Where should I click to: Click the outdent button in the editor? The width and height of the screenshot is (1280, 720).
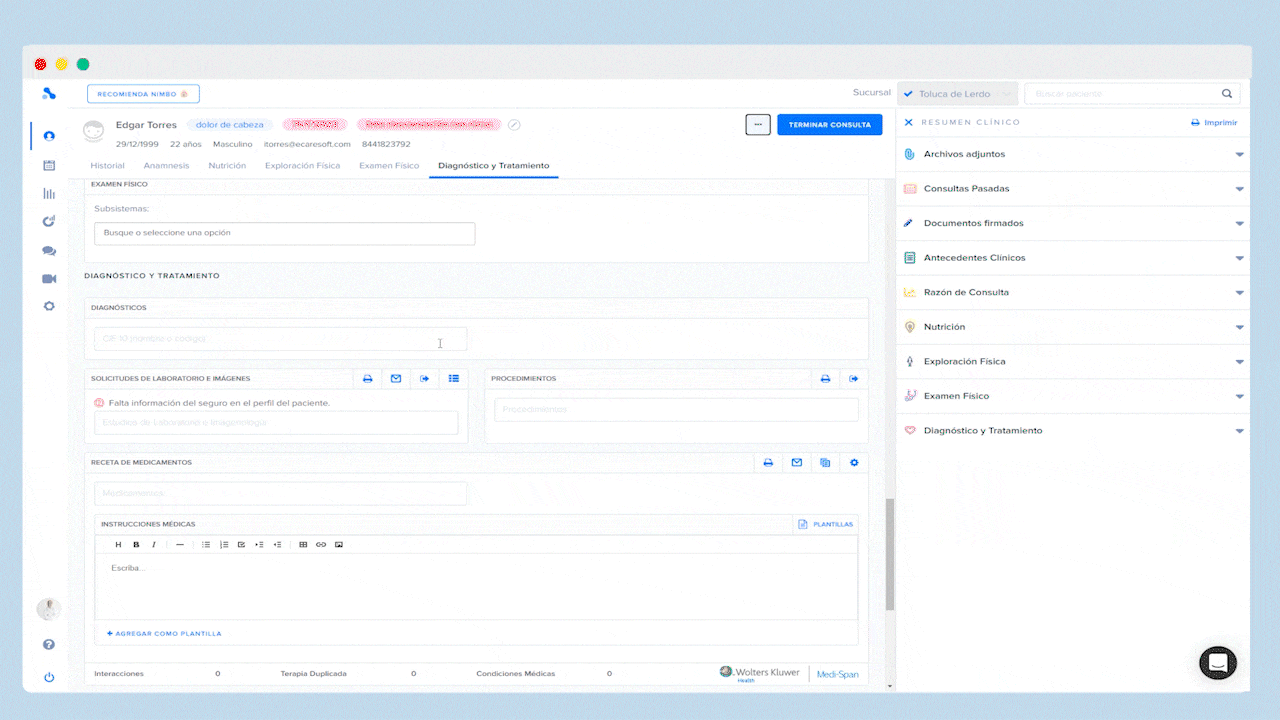[277, 545]
